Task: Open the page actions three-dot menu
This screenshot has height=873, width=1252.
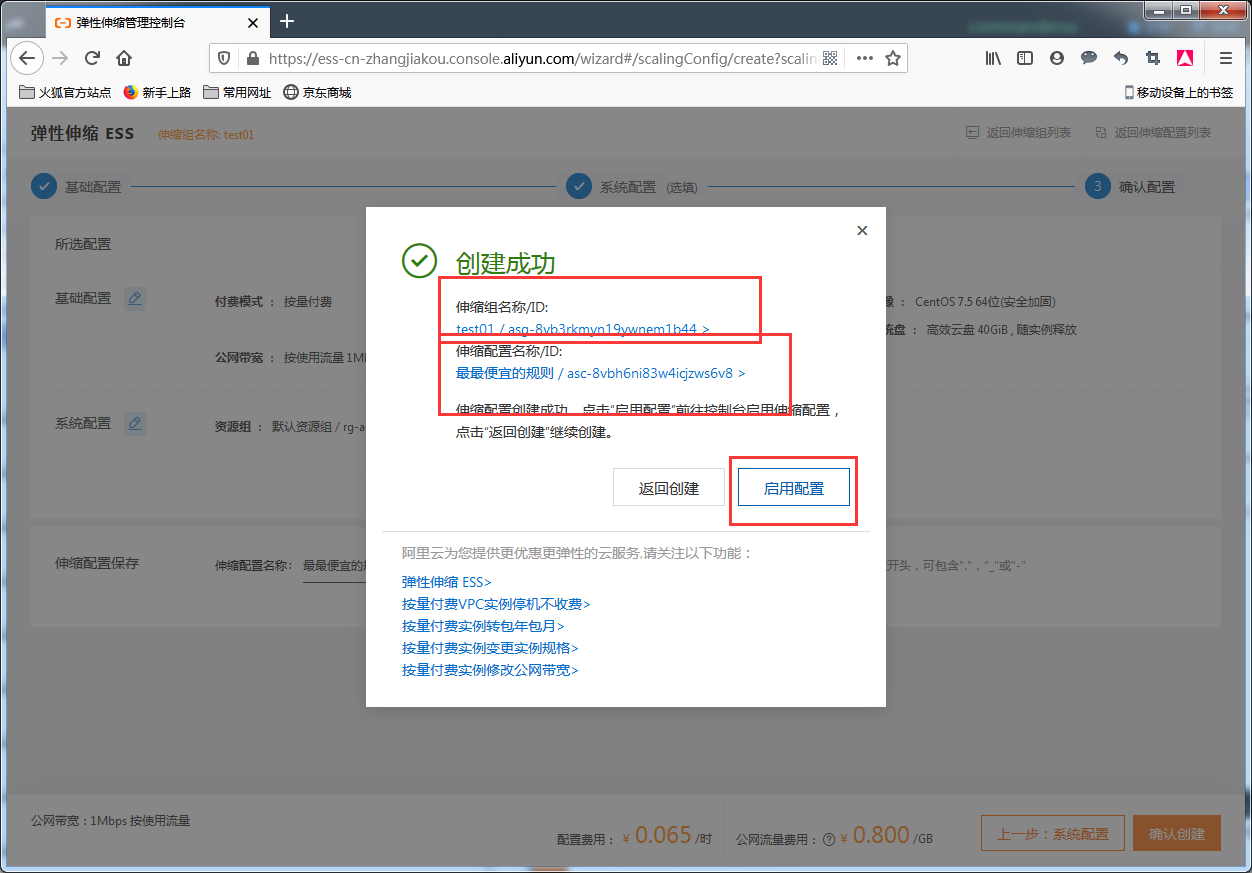Action: click(x=864, y=58)
